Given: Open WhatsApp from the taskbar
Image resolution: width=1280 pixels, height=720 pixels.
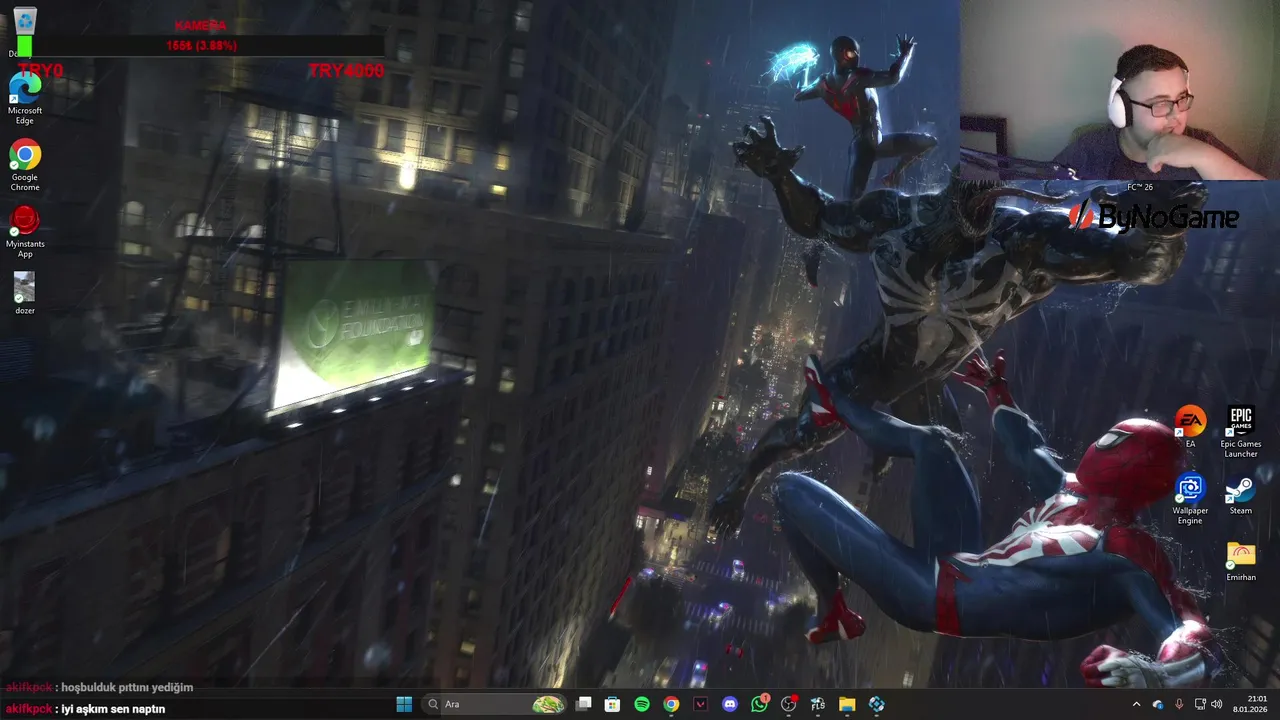Looking at the screenshot, I should [x=759, y=704].
